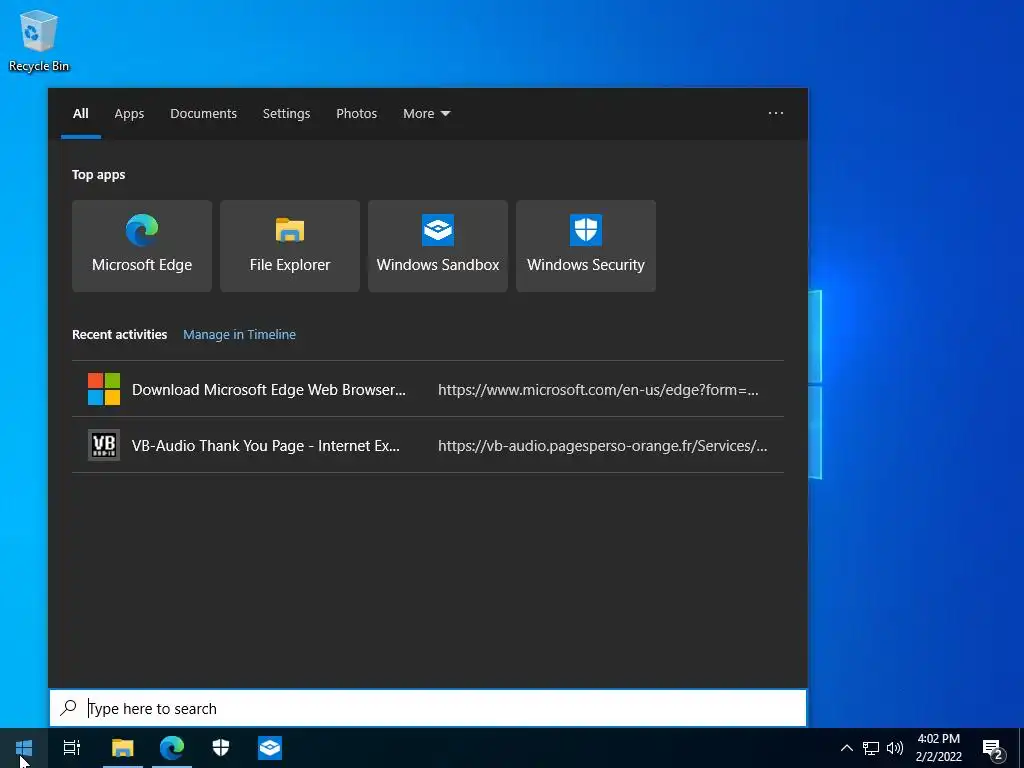Click the magnifier icon in search box
Viewport: 1024px width, 768px height.
pos(69,707)
